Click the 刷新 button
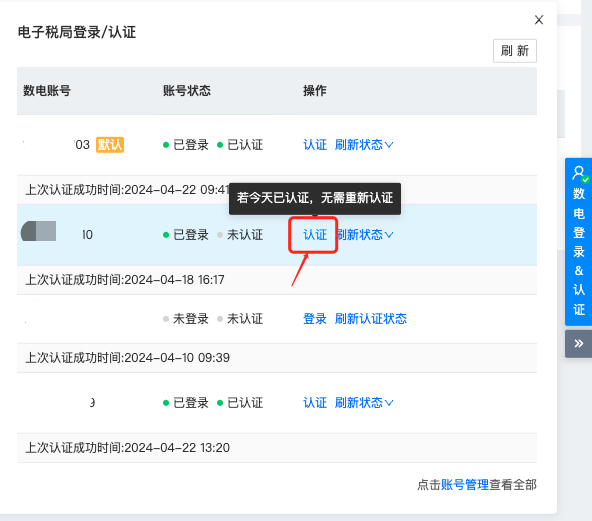This screenshot has height=521, width=592. (515, 51)
